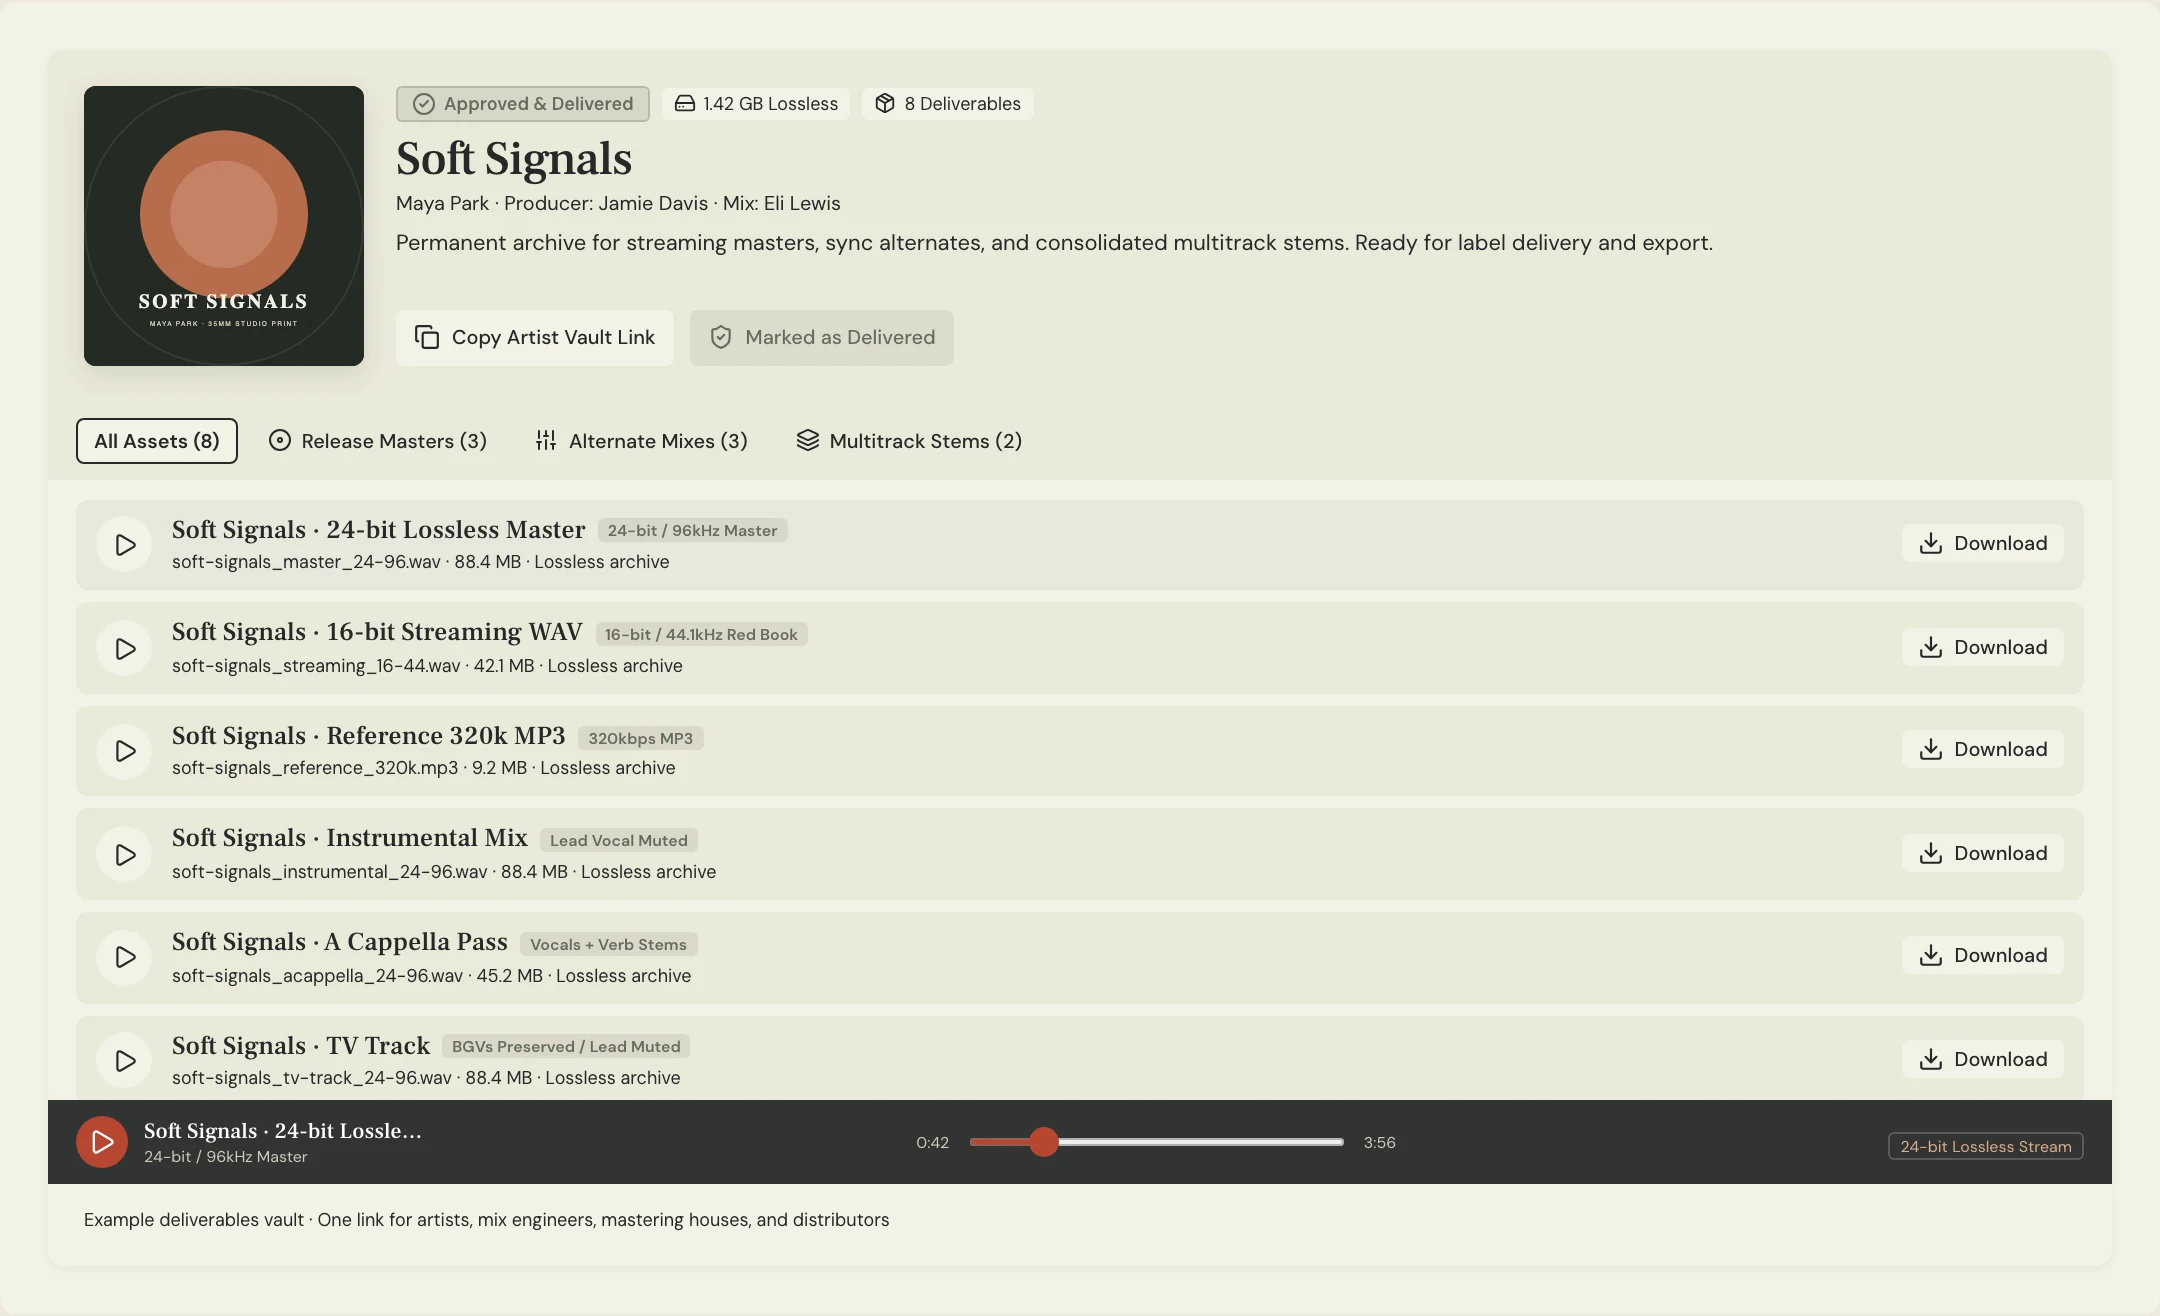Select the All Assets (8) tab
The width and height of the screenshot is (2160, 1316).
click(157, 441)
